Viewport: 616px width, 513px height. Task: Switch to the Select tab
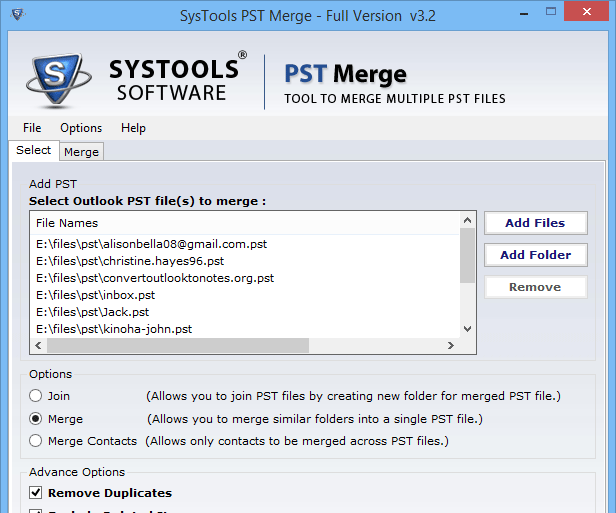click(34, 150)
